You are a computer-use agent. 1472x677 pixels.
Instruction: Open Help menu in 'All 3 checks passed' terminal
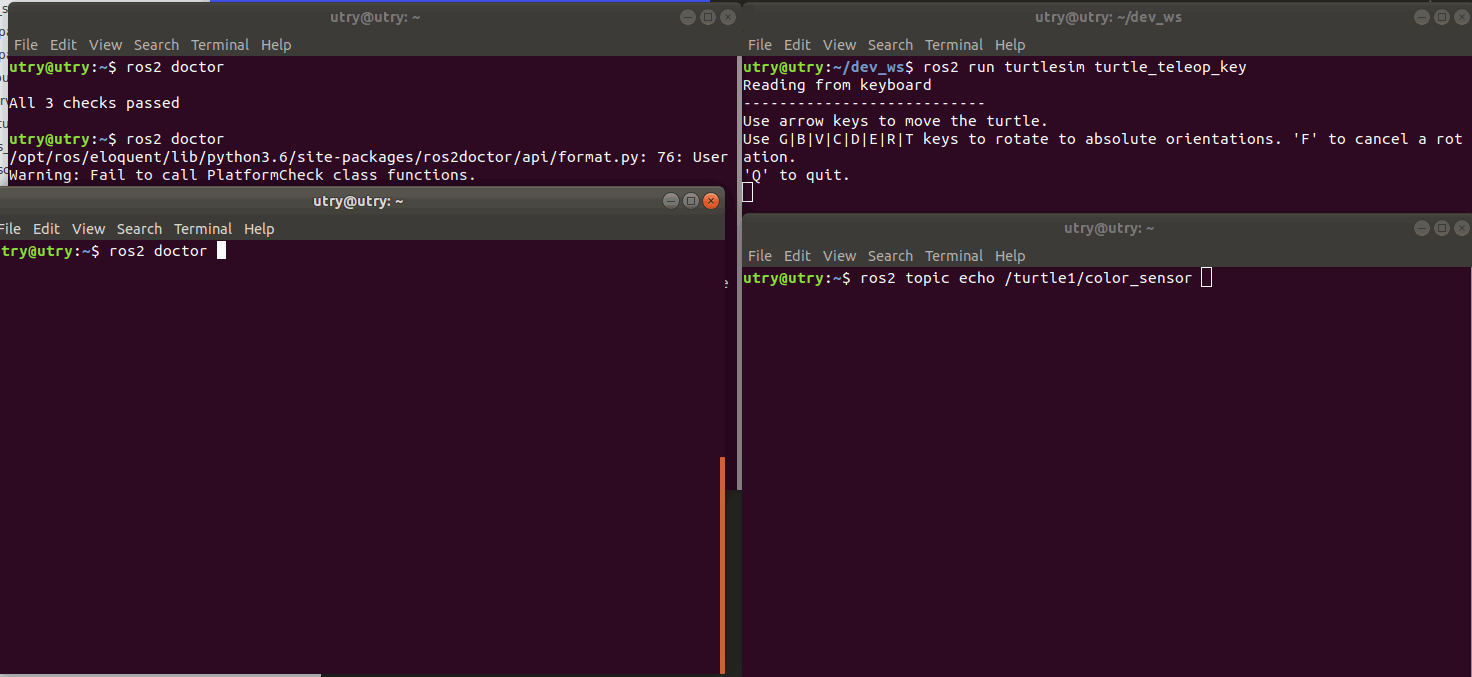click(276, 45)
